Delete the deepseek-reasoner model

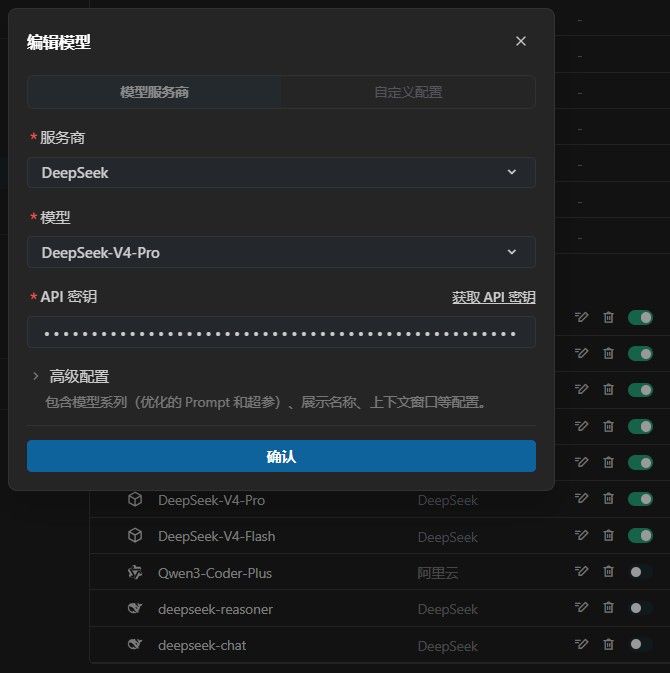click(608, 607)
